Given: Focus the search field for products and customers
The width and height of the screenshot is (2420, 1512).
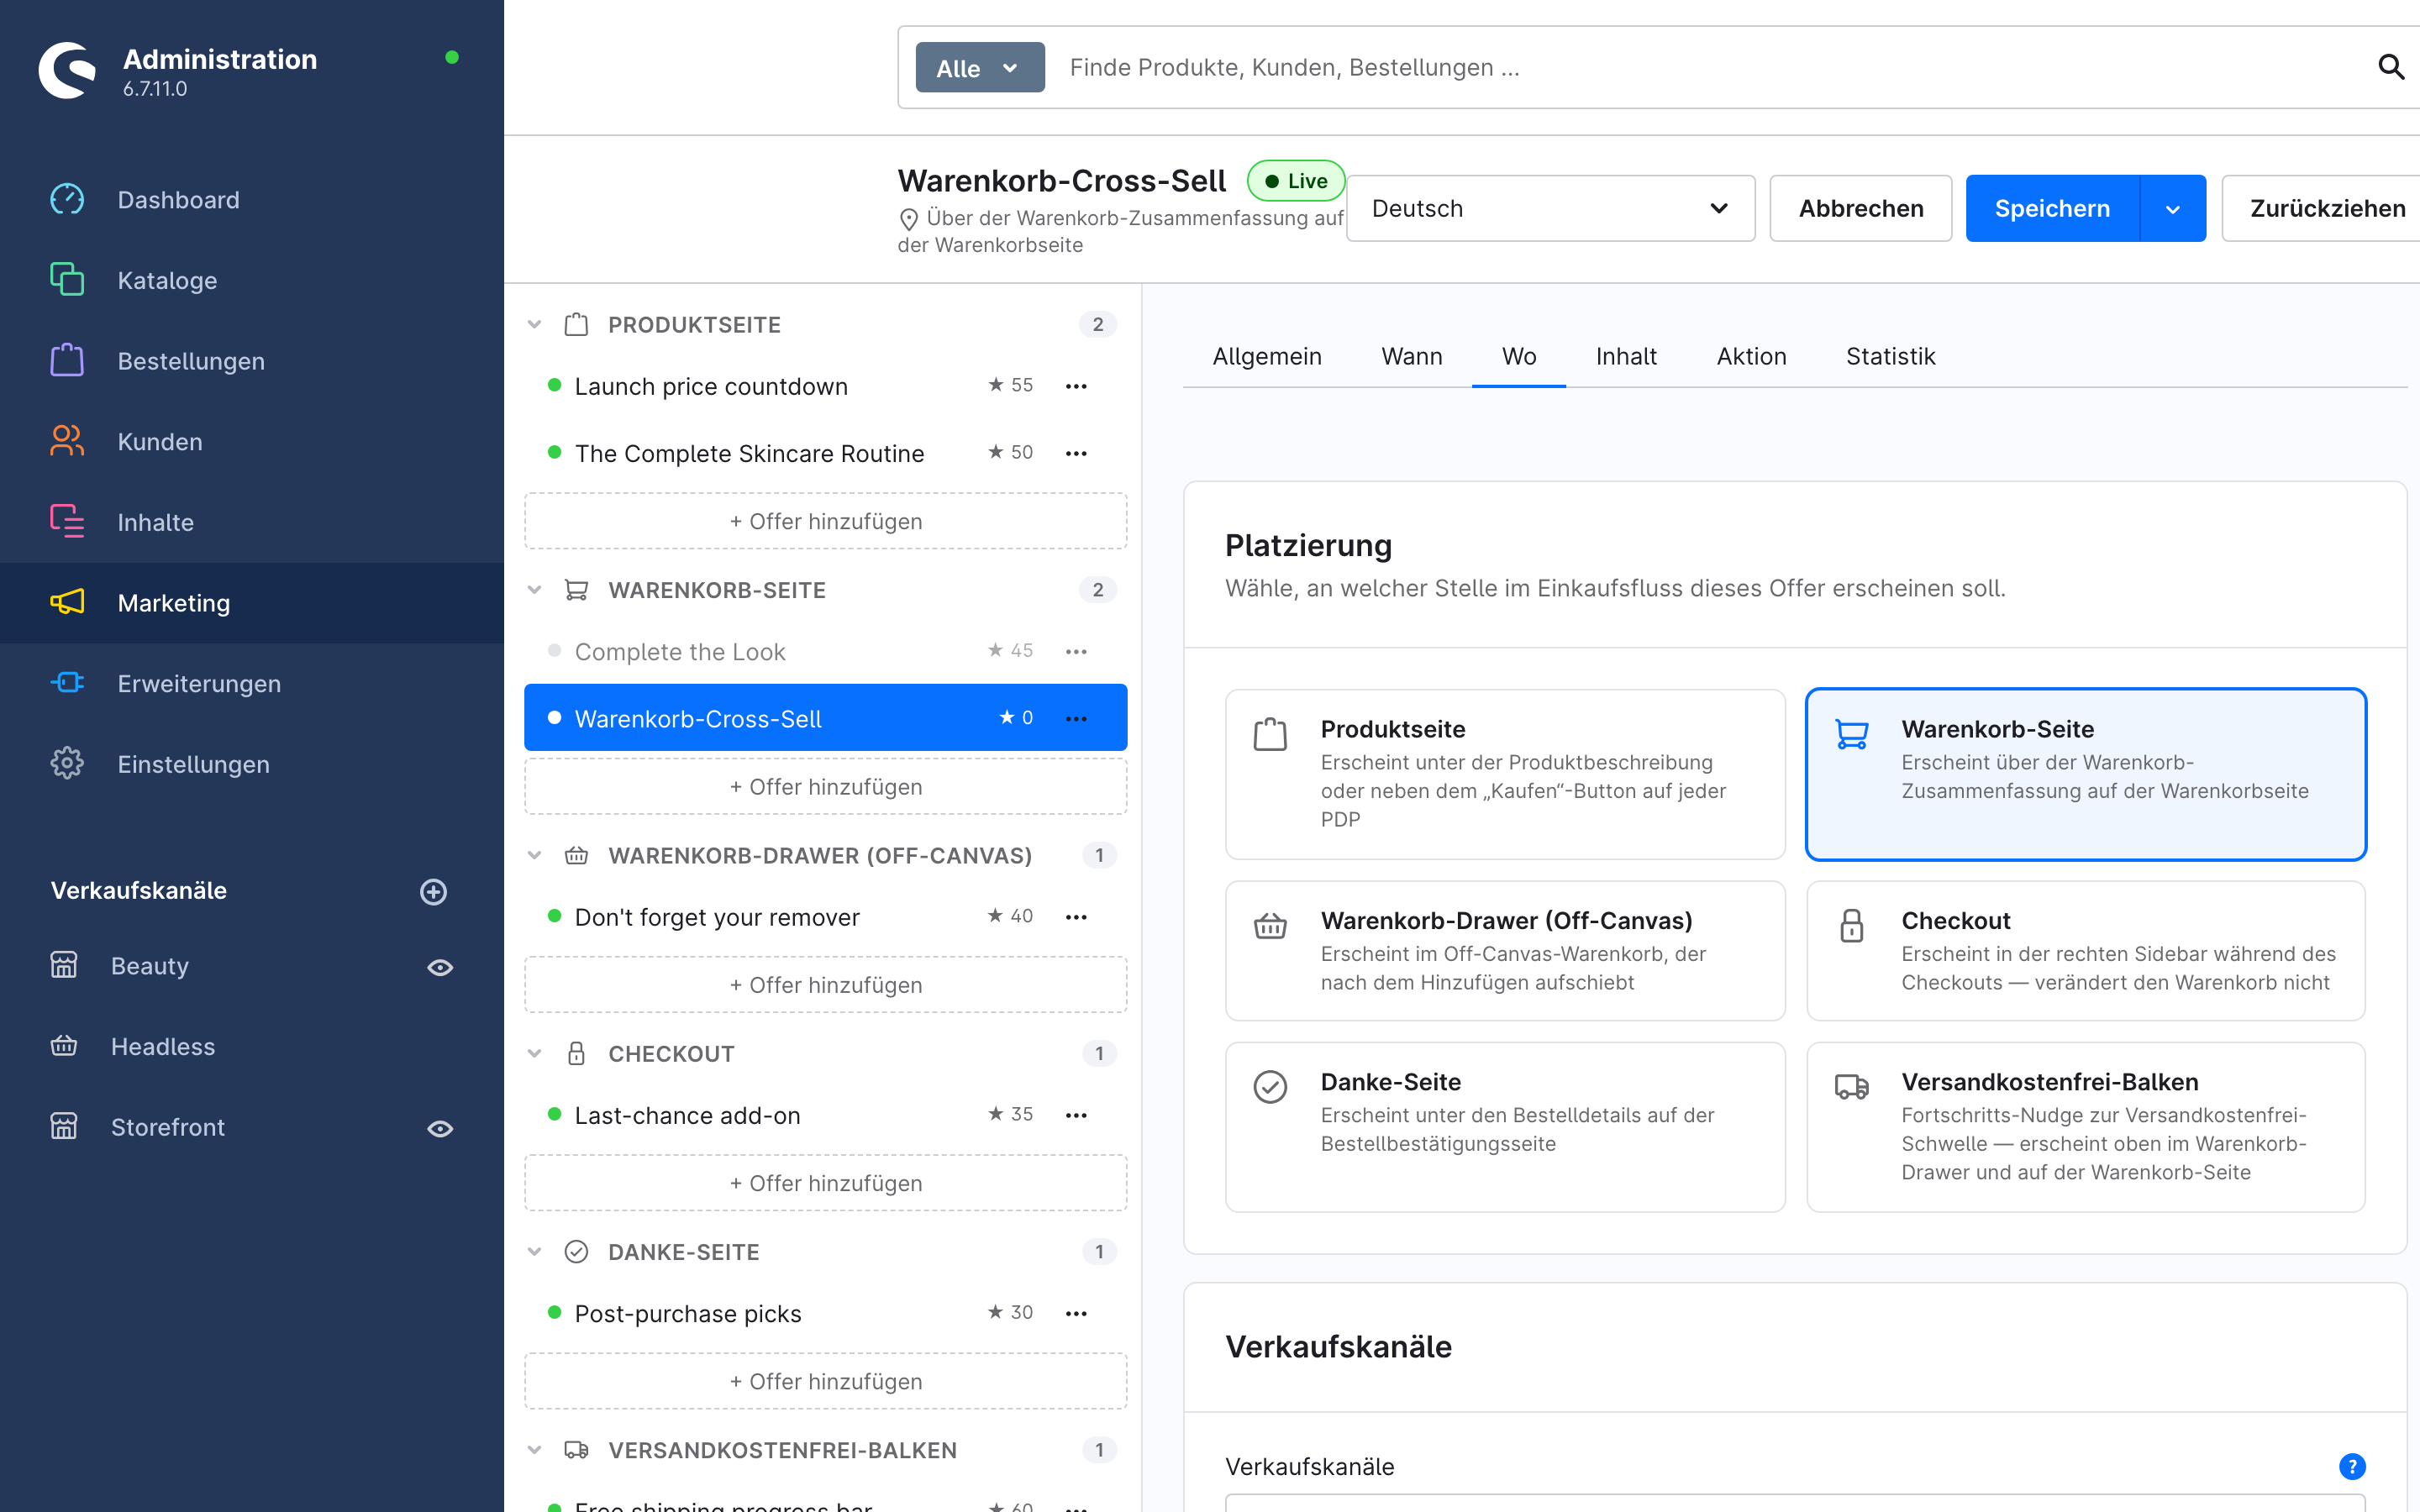Looking at the screenshot, I should tap(1709, 67).
